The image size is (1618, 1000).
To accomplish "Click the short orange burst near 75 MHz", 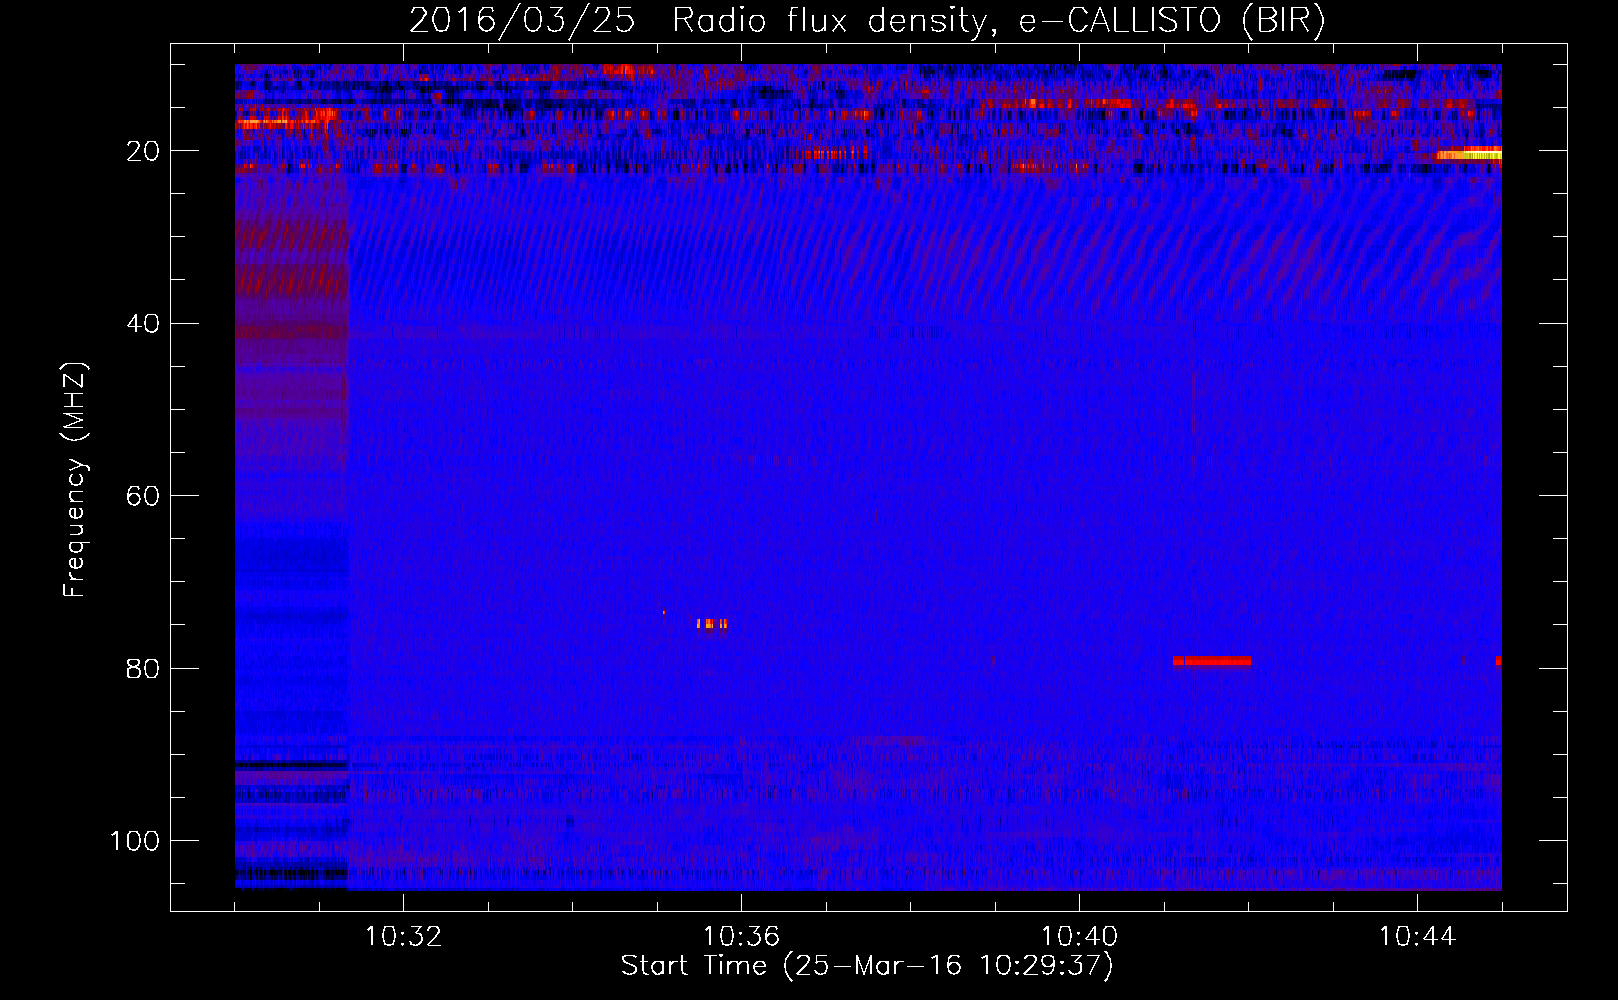I will (712, 624).
